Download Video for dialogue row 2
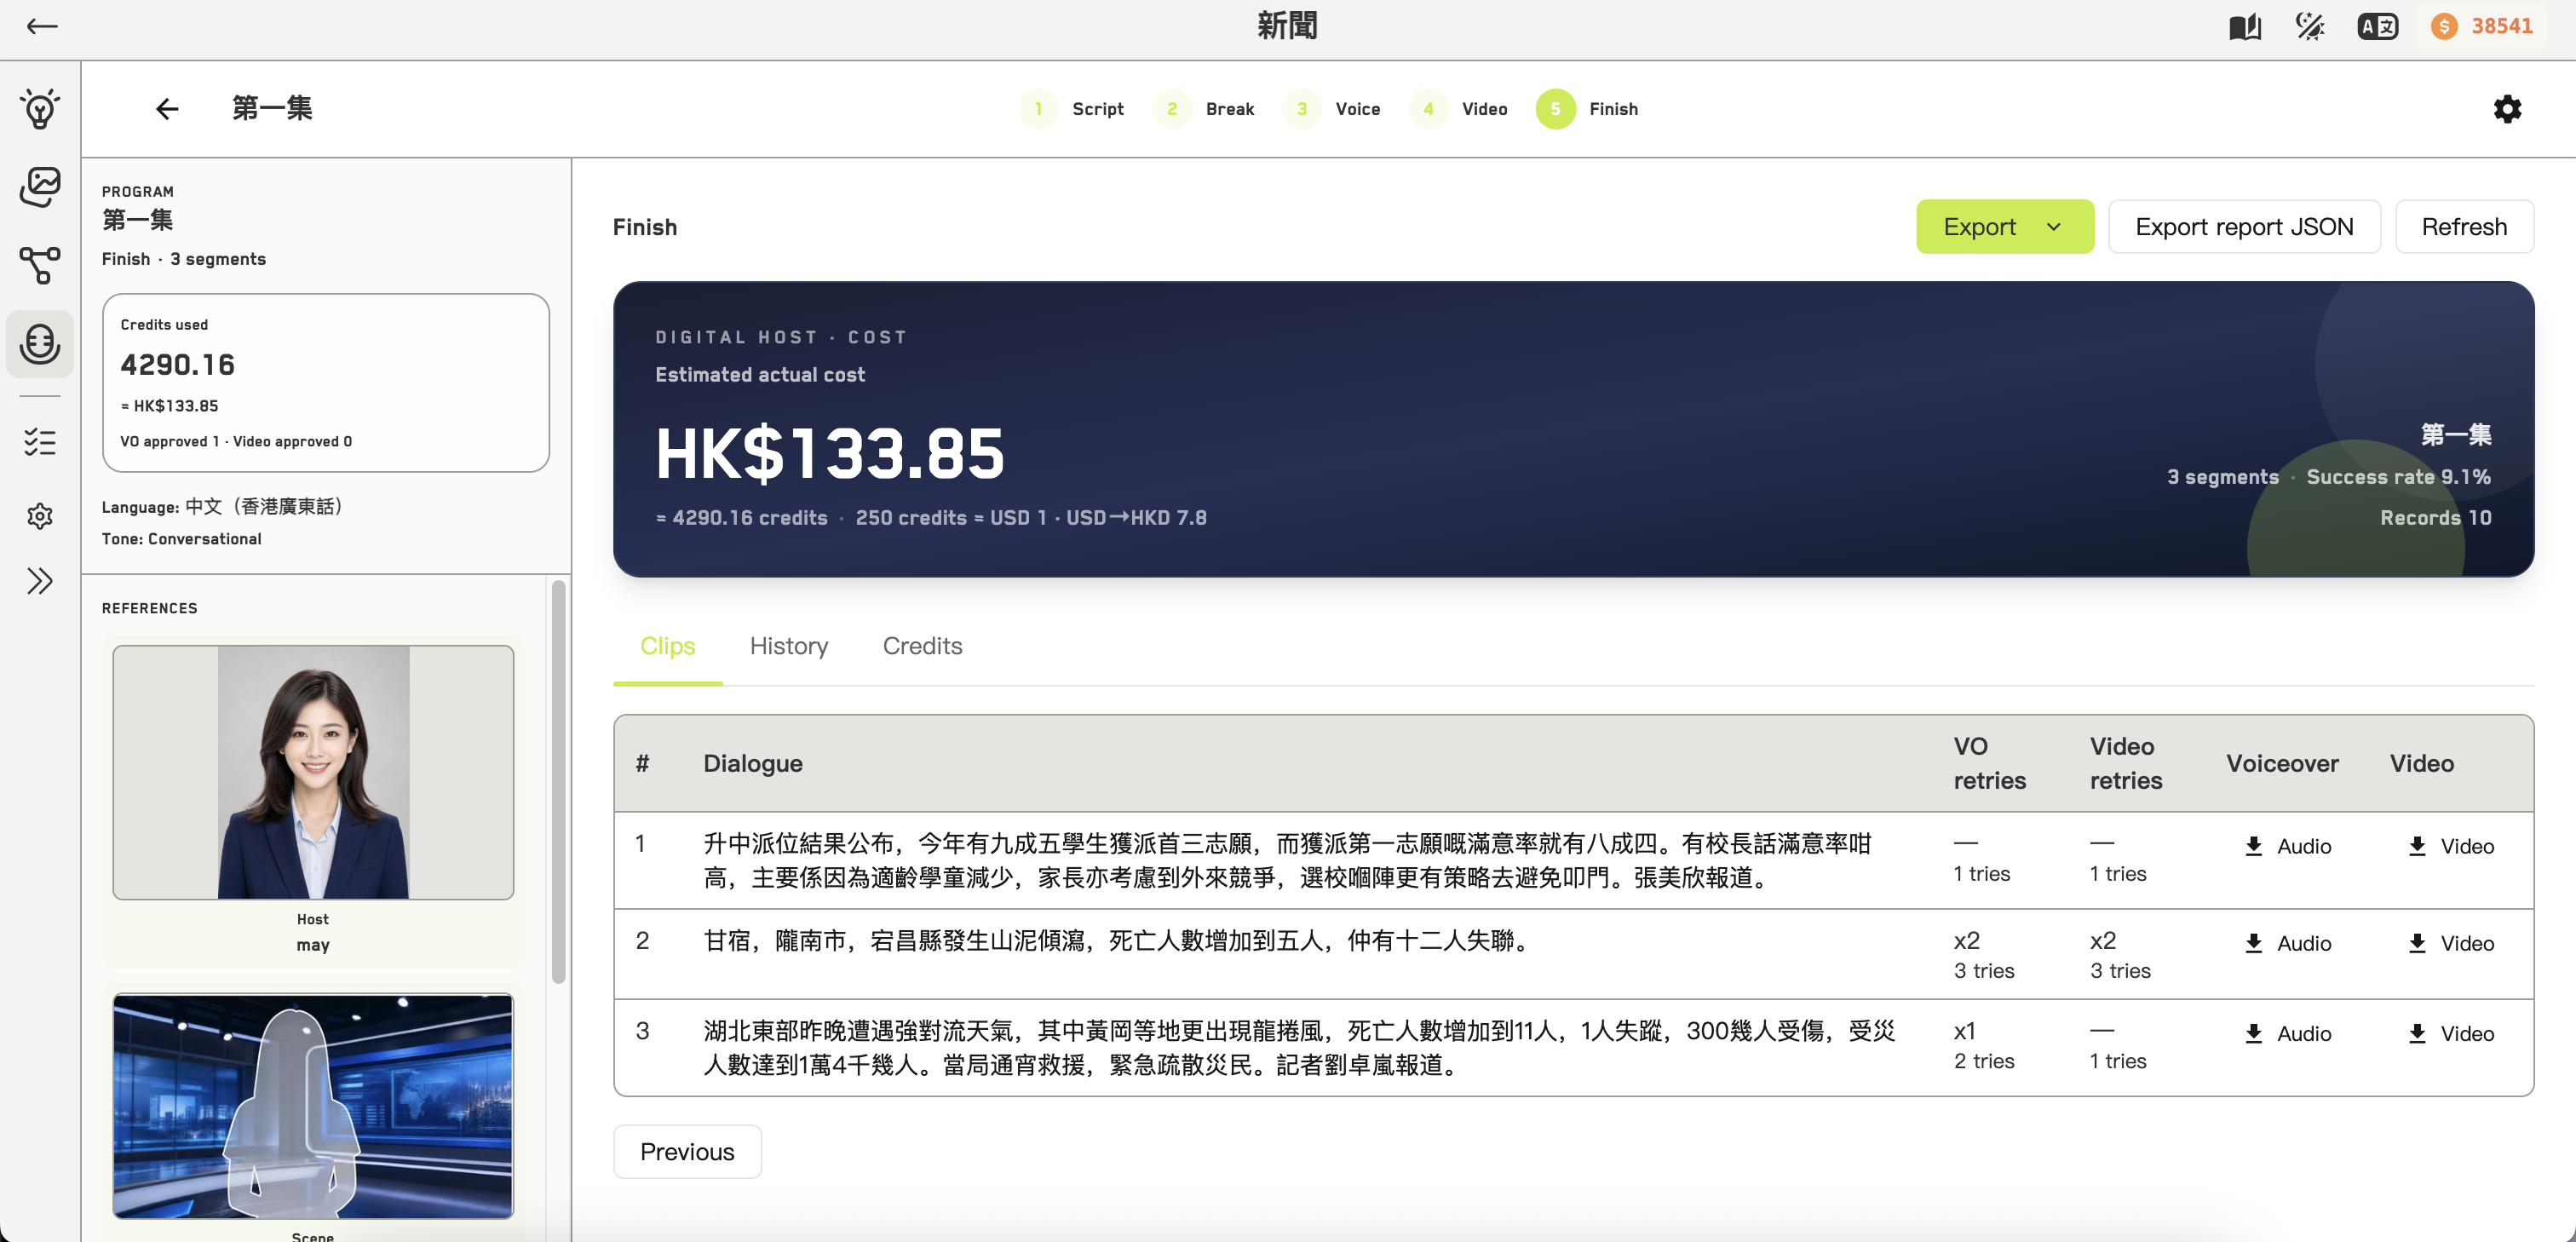This screenshot has width=2576, height=1242. pyautogui.click(x=2450, y=944)
